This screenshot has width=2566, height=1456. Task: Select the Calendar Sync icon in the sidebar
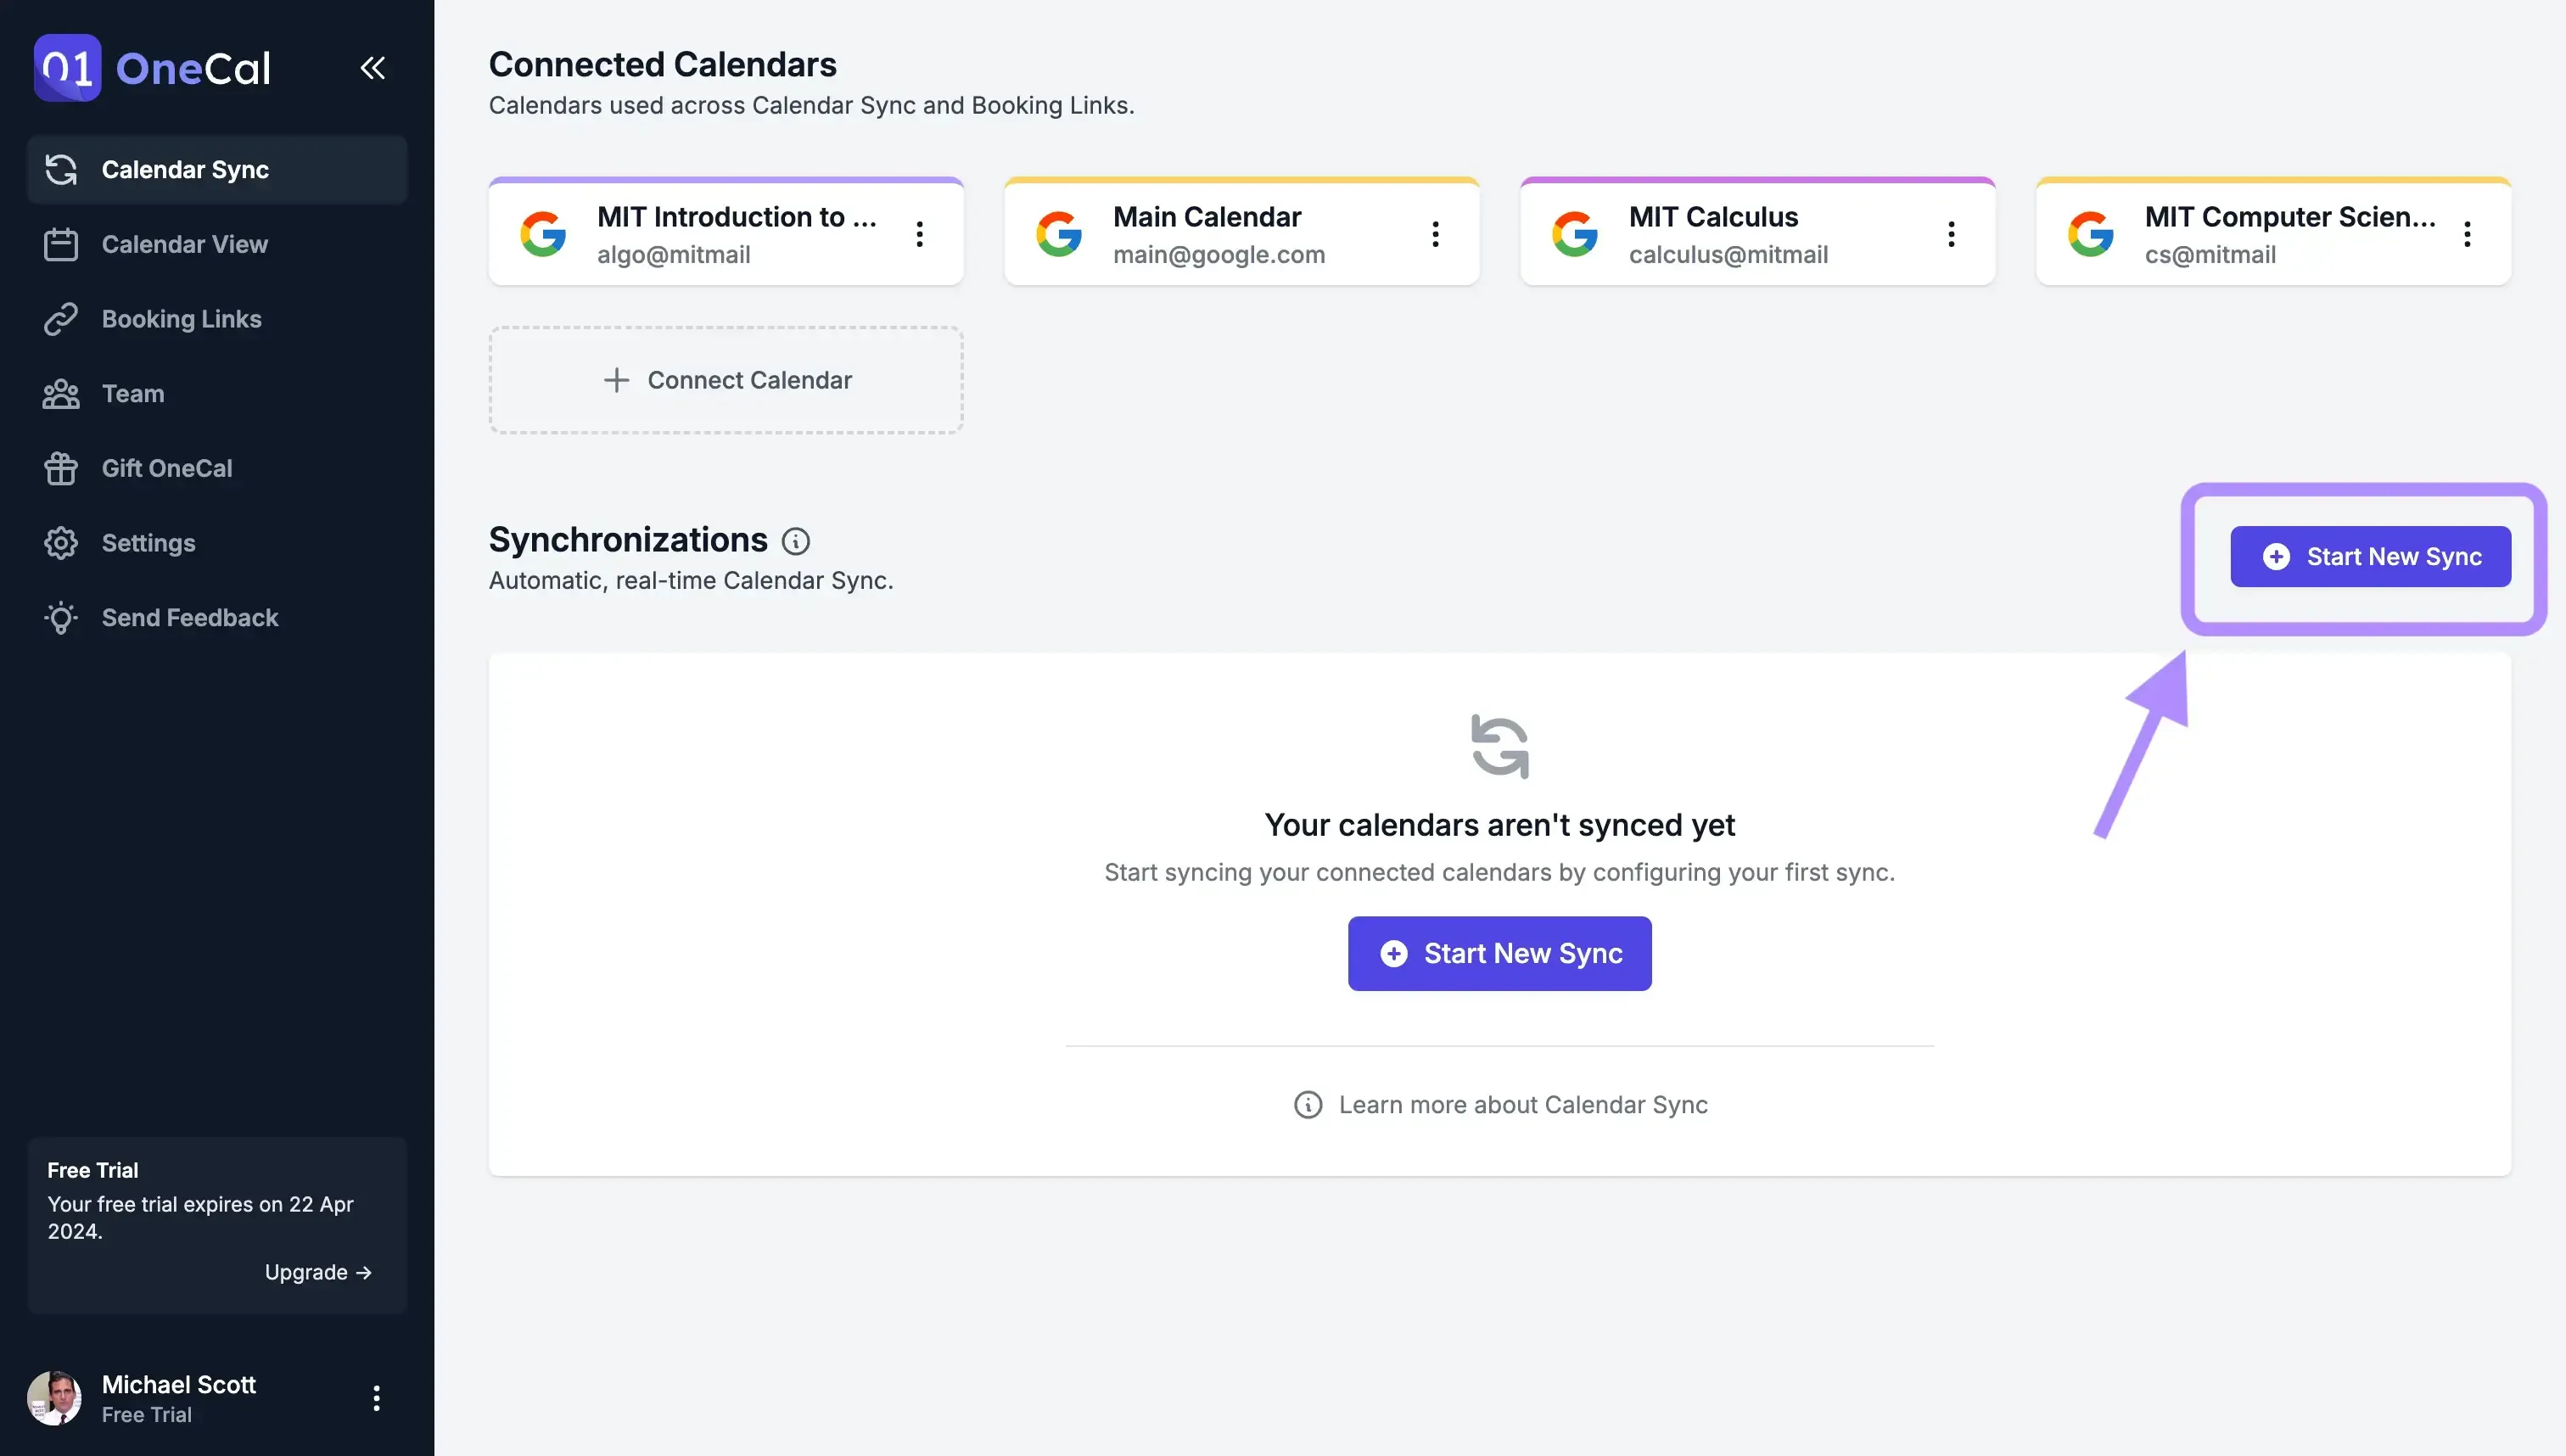pyautogui.click(x=61, y=169)
